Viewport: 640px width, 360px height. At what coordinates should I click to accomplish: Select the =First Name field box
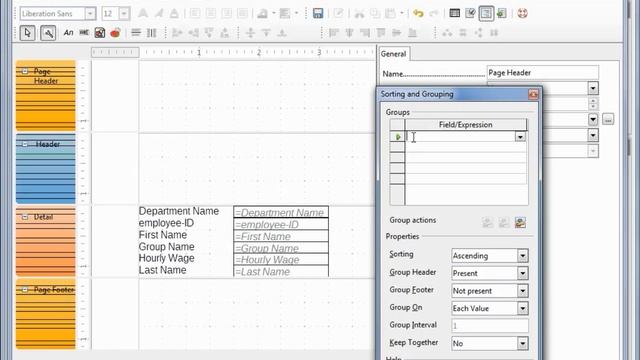281,236
